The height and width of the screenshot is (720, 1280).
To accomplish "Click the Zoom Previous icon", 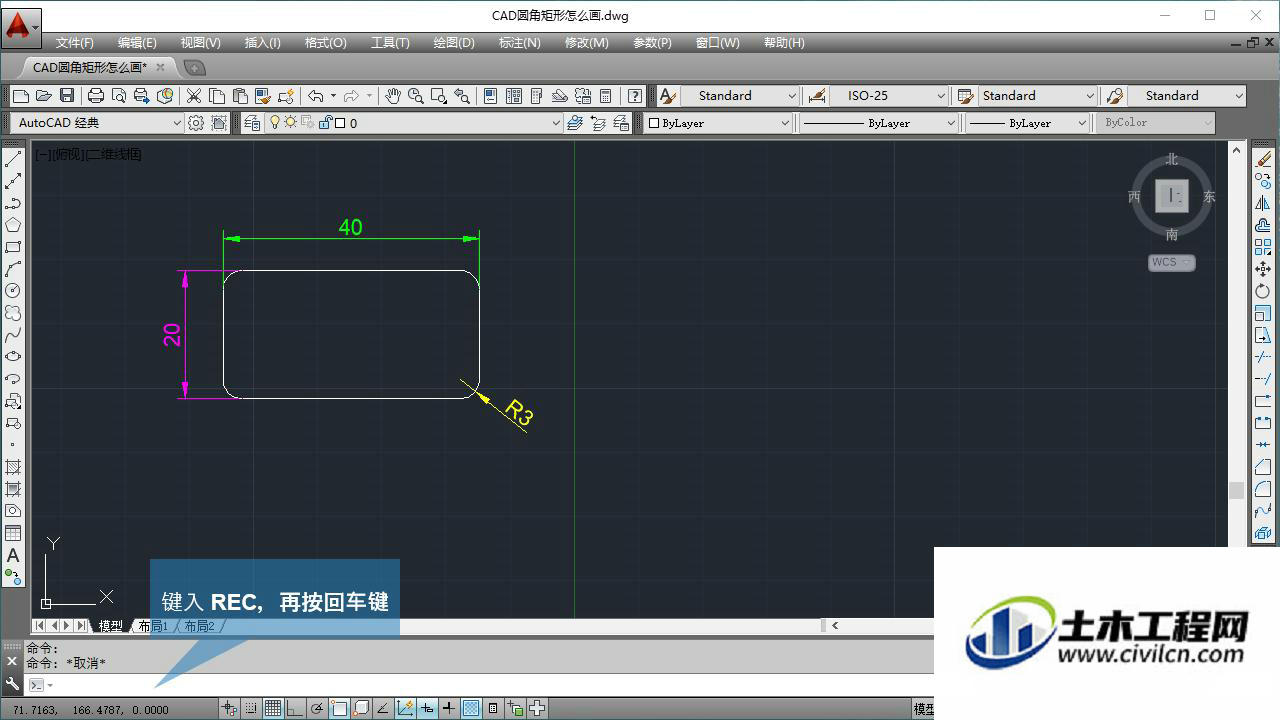I will (x=462, y=96).
